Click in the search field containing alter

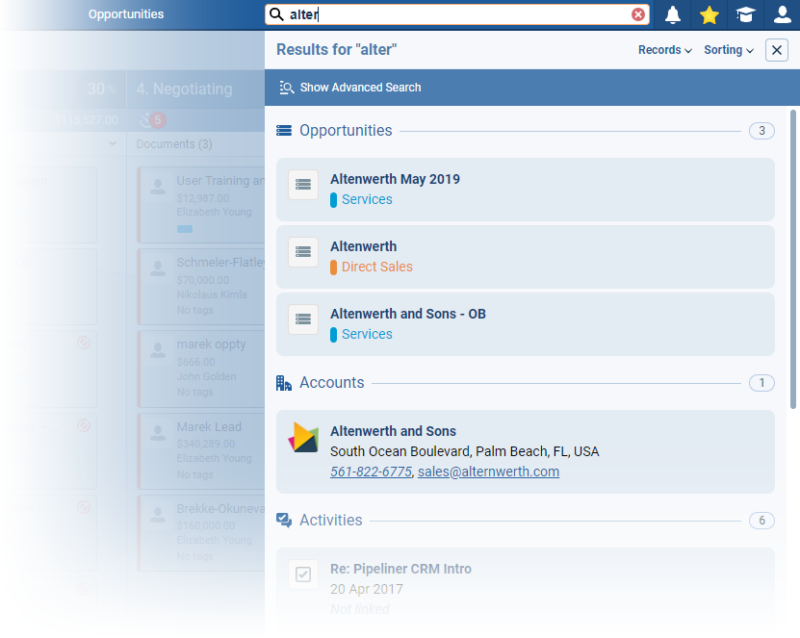[455, 15]
